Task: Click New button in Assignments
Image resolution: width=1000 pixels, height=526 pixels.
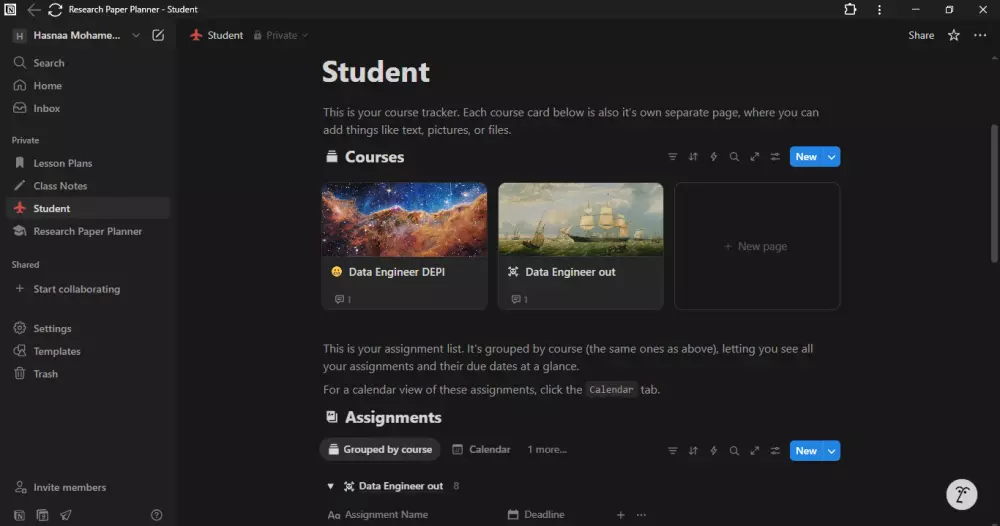Action: click(806, 451)
